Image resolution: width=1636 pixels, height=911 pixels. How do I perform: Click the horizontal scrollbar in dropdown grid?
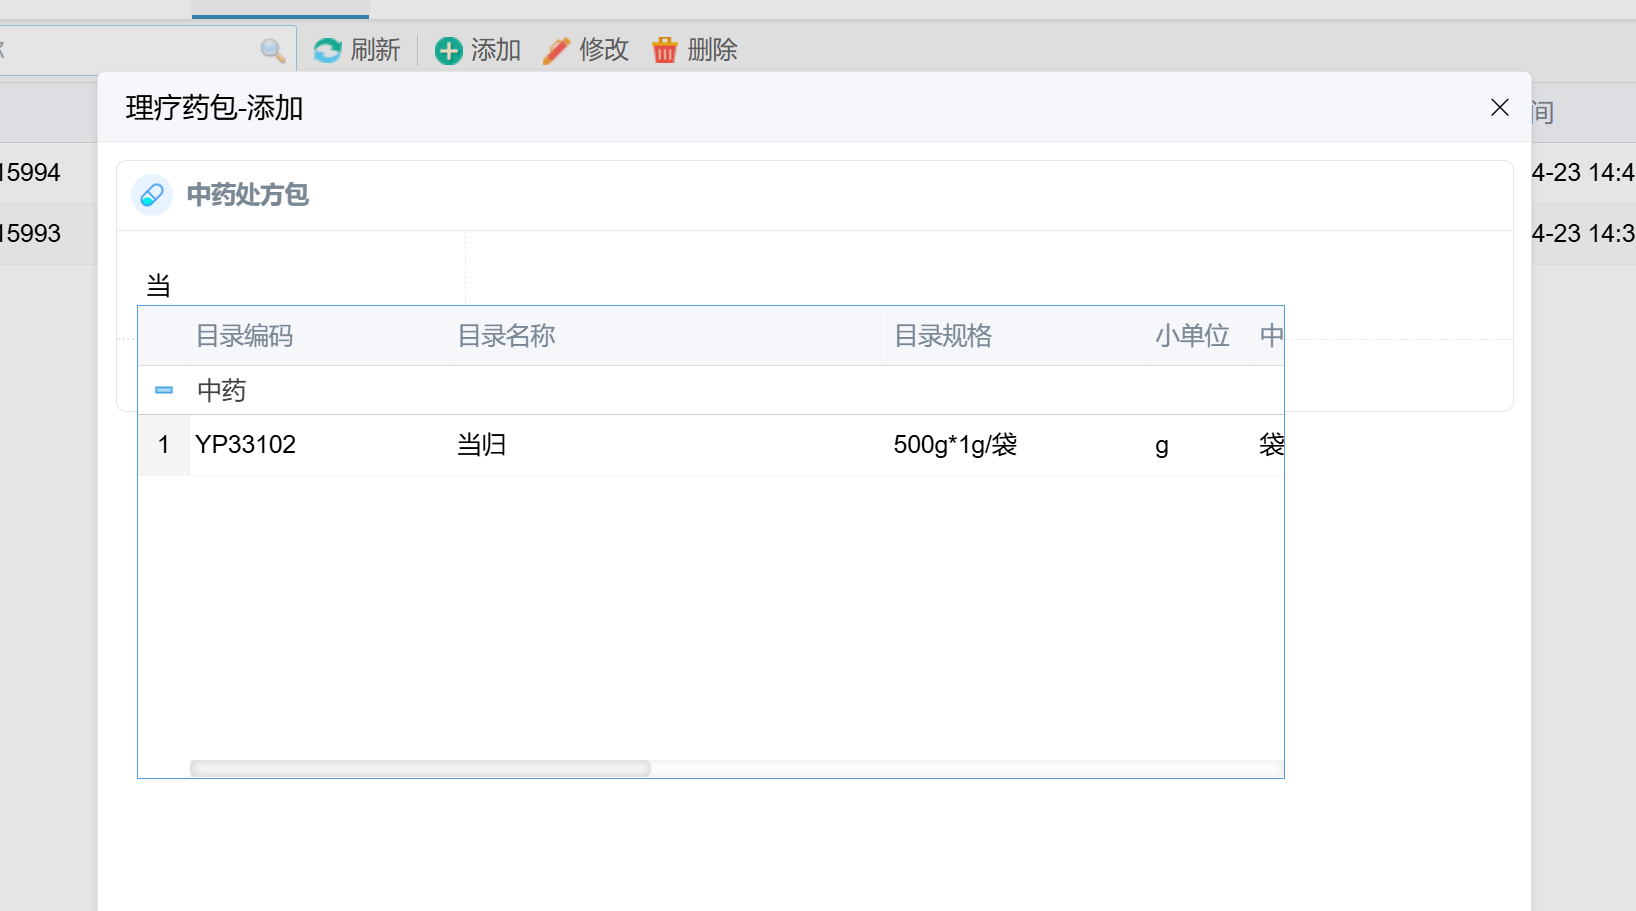420,768
